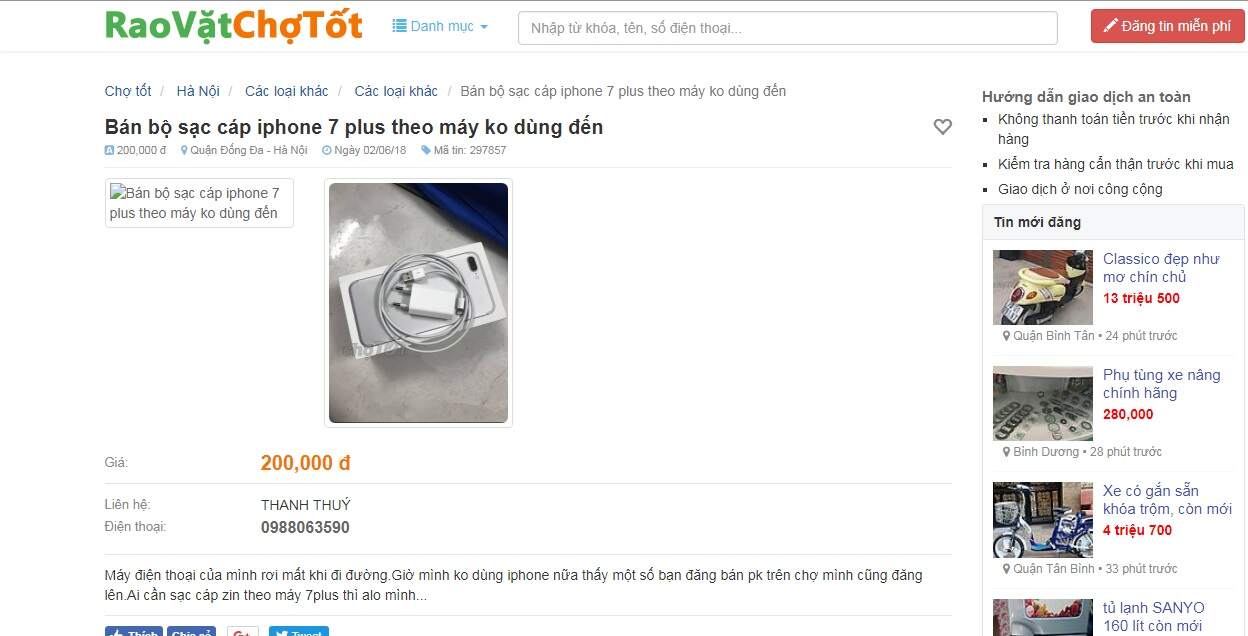This screenshot has width=1248, height=636.
Task: Open the Classico đẹp như mơ listing
Action: tap(1161, 268)
